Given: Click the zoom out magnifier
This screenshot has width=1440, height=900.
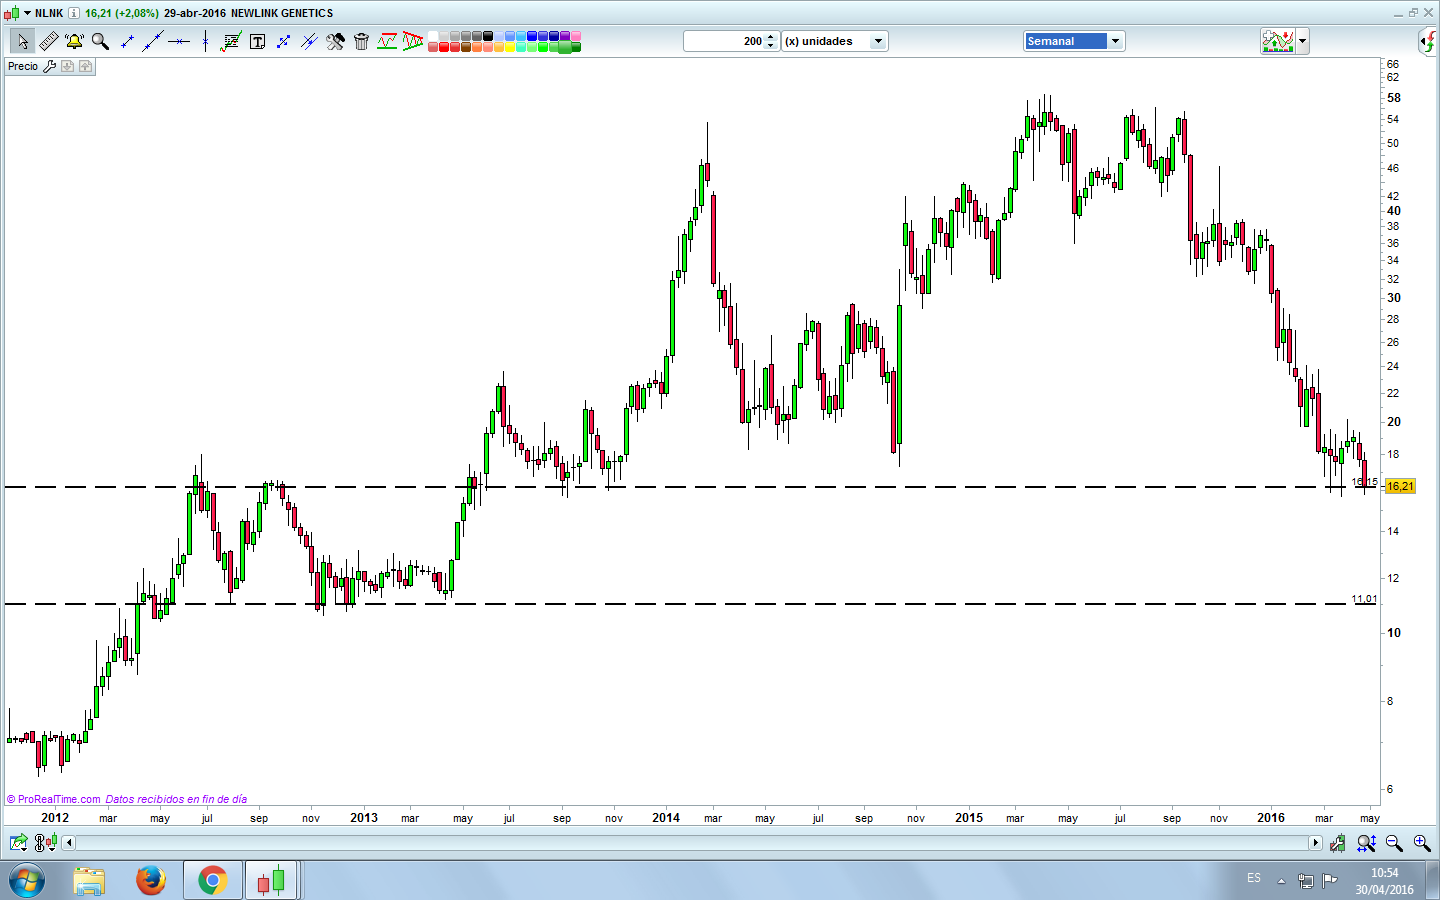Looking at the screenshot, I should coord(1394,843).
